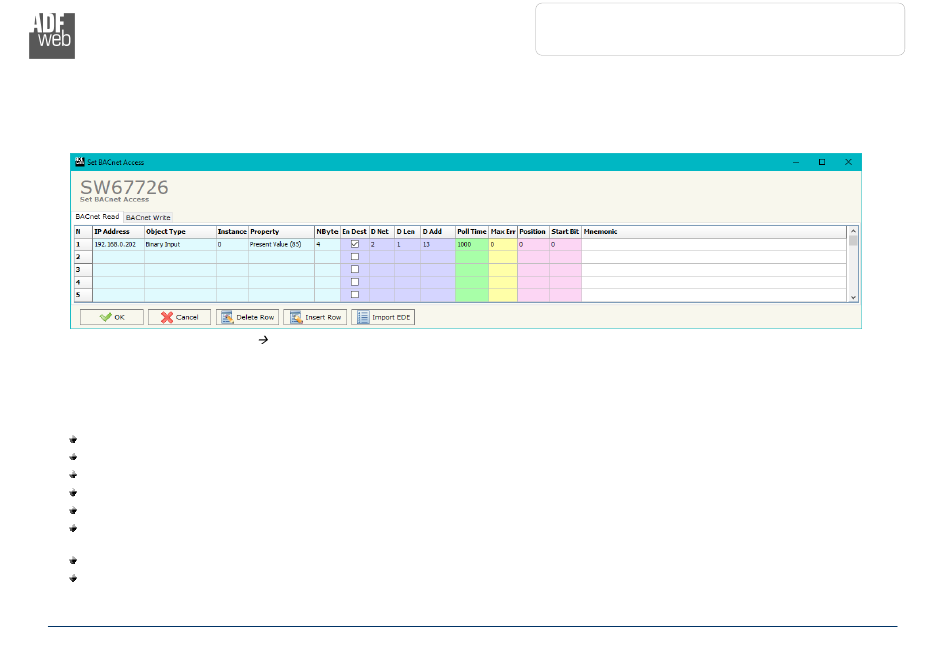
Task: Click the empty Mnemonic cell in row 4
Action: click(714, 283)
